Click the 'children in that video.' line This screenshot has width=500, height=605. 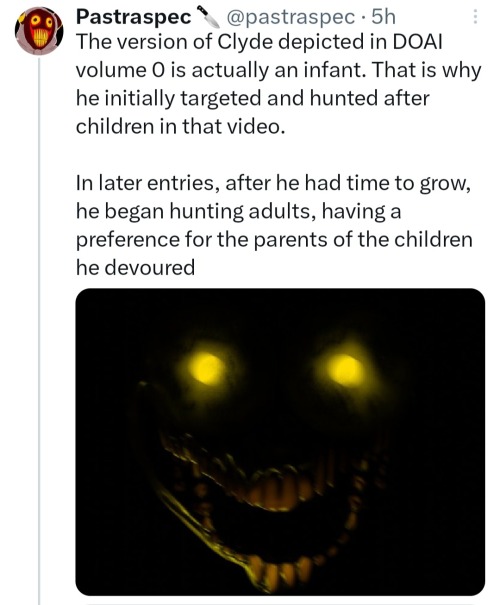[x=181, y=127]
